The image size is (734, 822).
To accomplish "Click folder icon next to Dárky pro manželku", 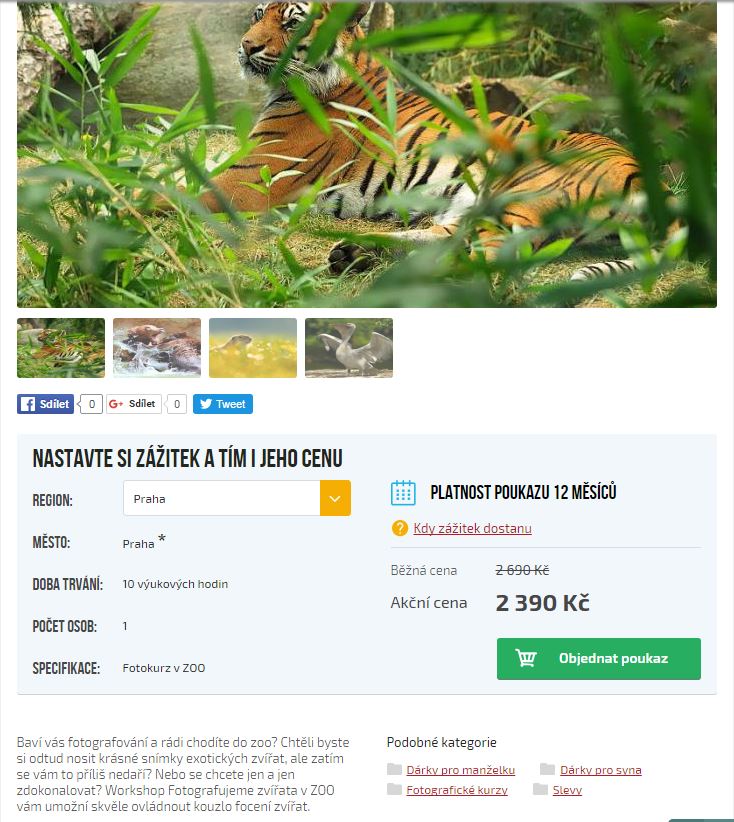I will pyautogui.click(x=394, y=769).
